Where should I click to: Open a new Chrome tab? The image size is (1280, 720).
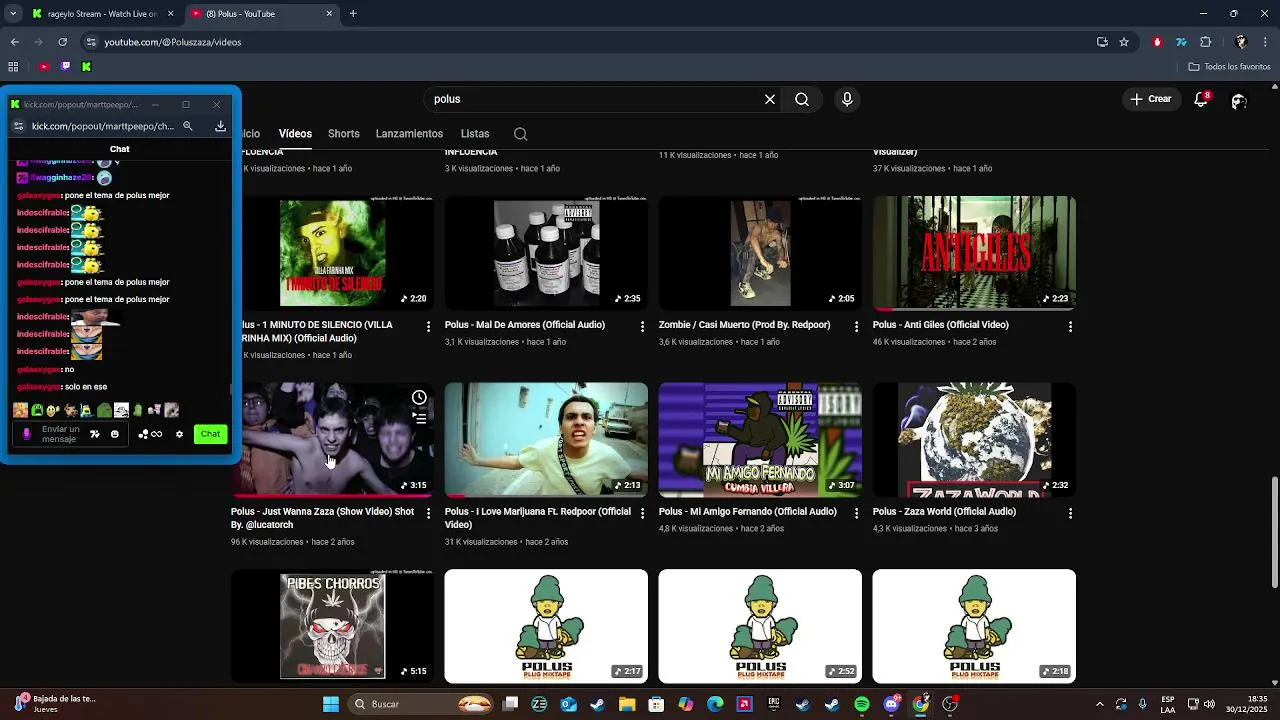(x=353, y=14)
